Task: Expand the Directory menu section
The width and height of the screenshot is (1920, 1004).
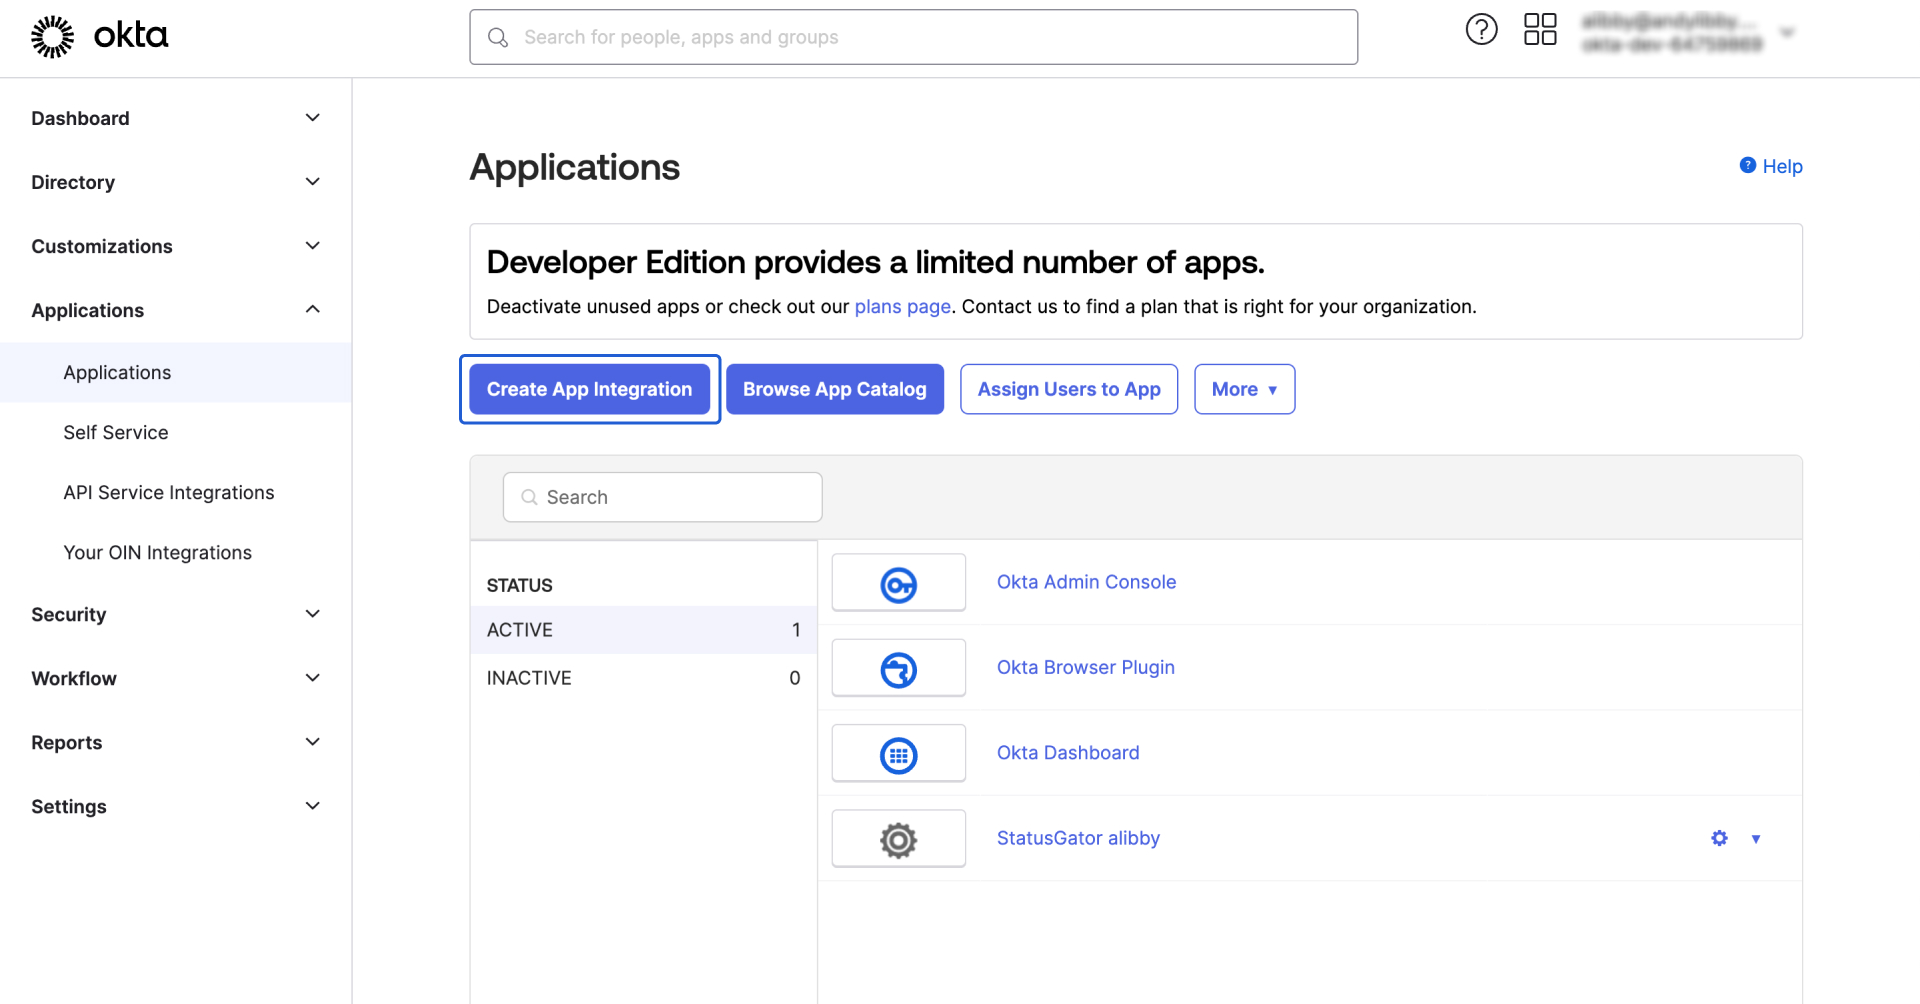Action: [312, 182]
